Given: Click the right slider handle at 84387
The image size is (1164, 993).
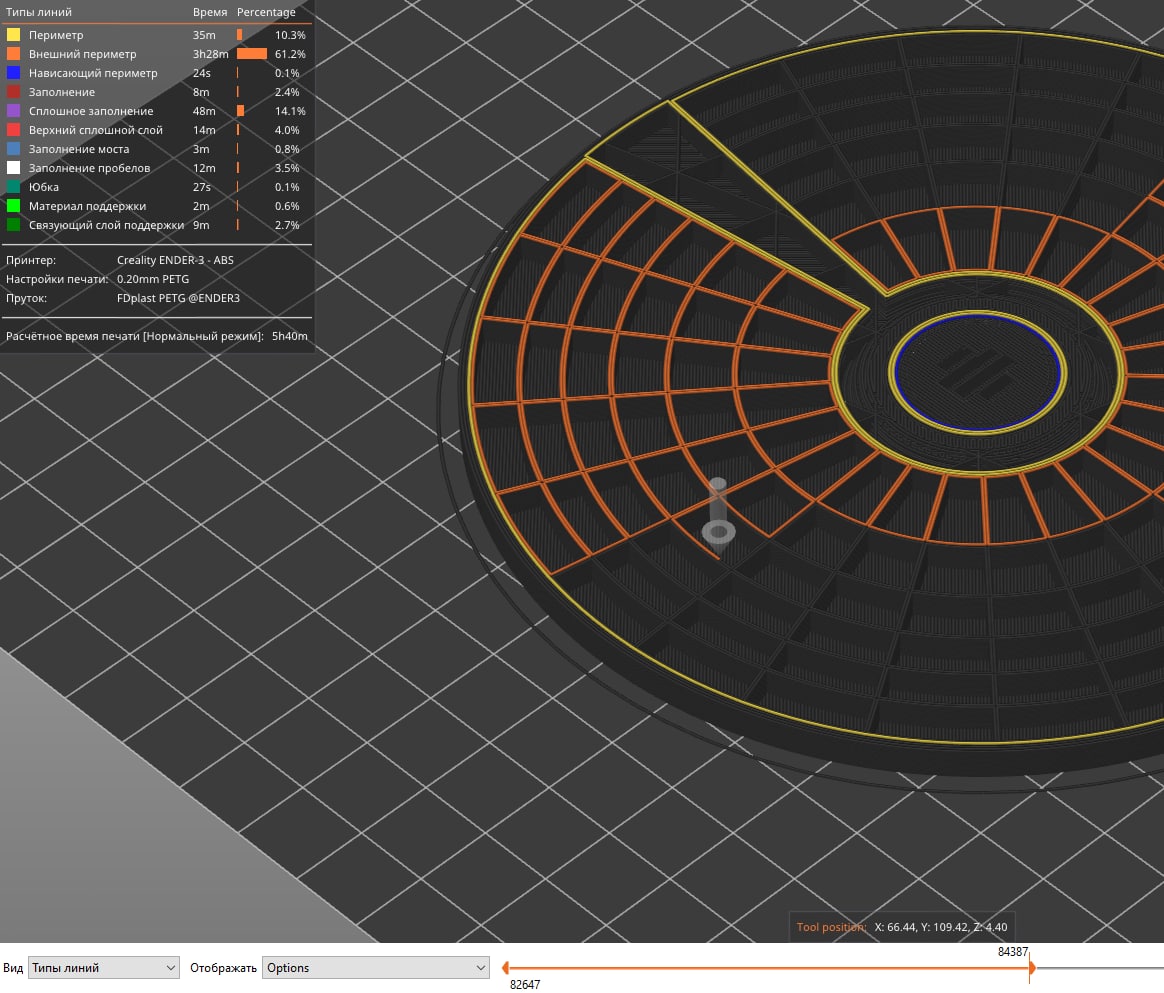Looking at the screenshot, I should [x=1031, y=968].
